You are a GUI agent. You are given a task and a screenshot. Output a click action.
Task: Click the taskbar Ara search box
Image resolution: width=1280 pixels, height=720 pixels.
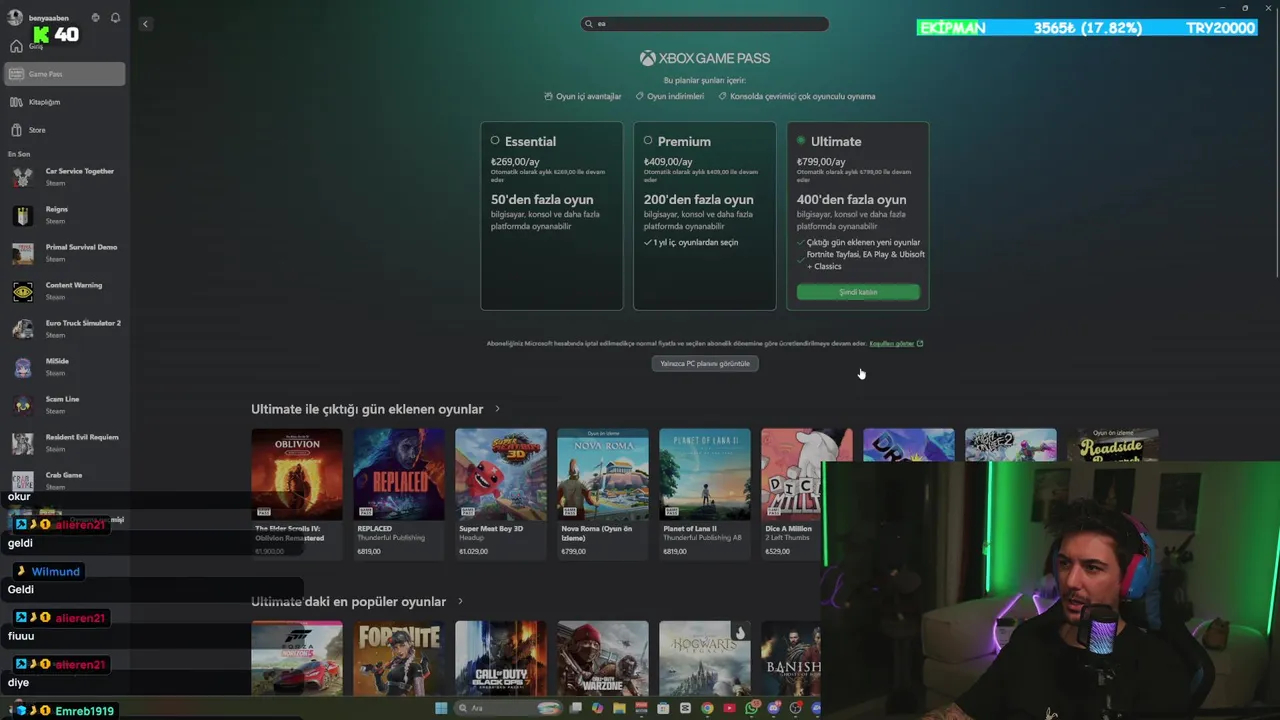click(x=508, y=708)
